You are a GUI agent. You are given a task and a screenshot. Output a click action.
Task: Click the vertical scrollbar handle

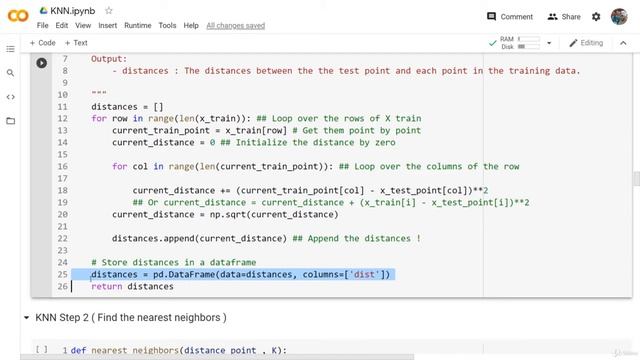point(636,178)
